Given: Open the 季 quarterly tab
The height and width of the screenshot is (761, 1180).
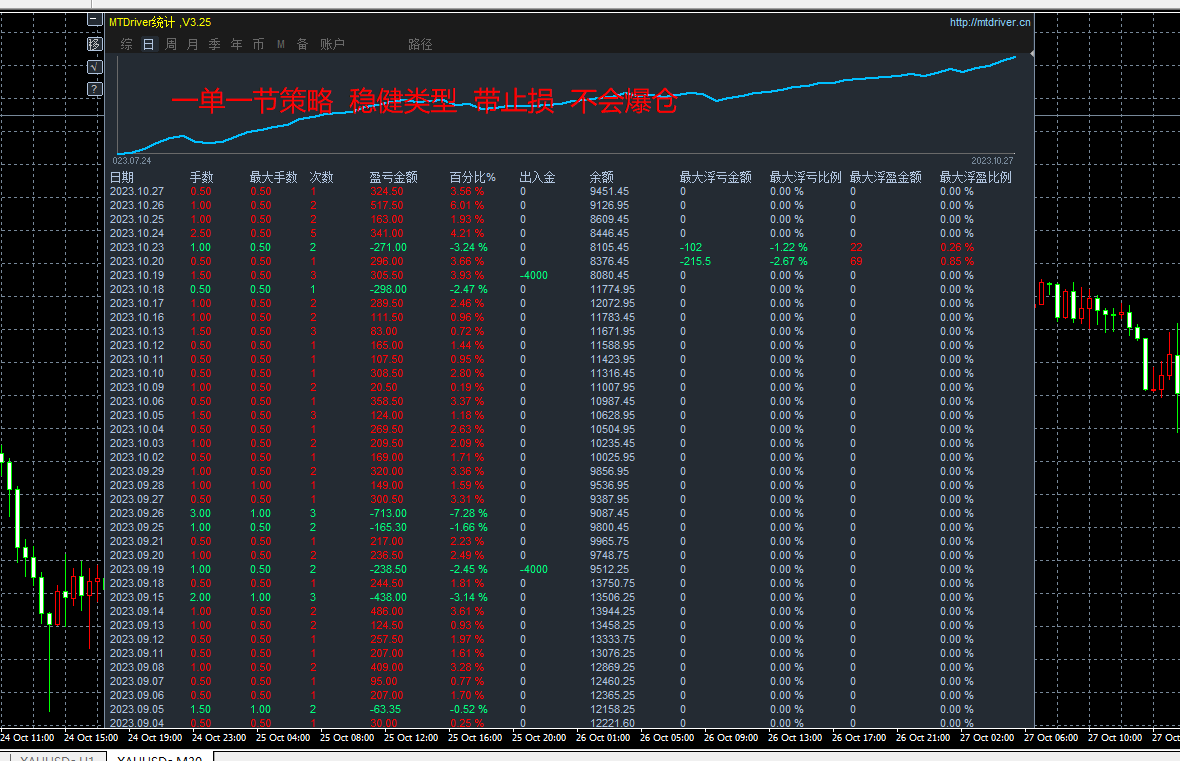Looking at the screenshot, I should coord(214,44).
